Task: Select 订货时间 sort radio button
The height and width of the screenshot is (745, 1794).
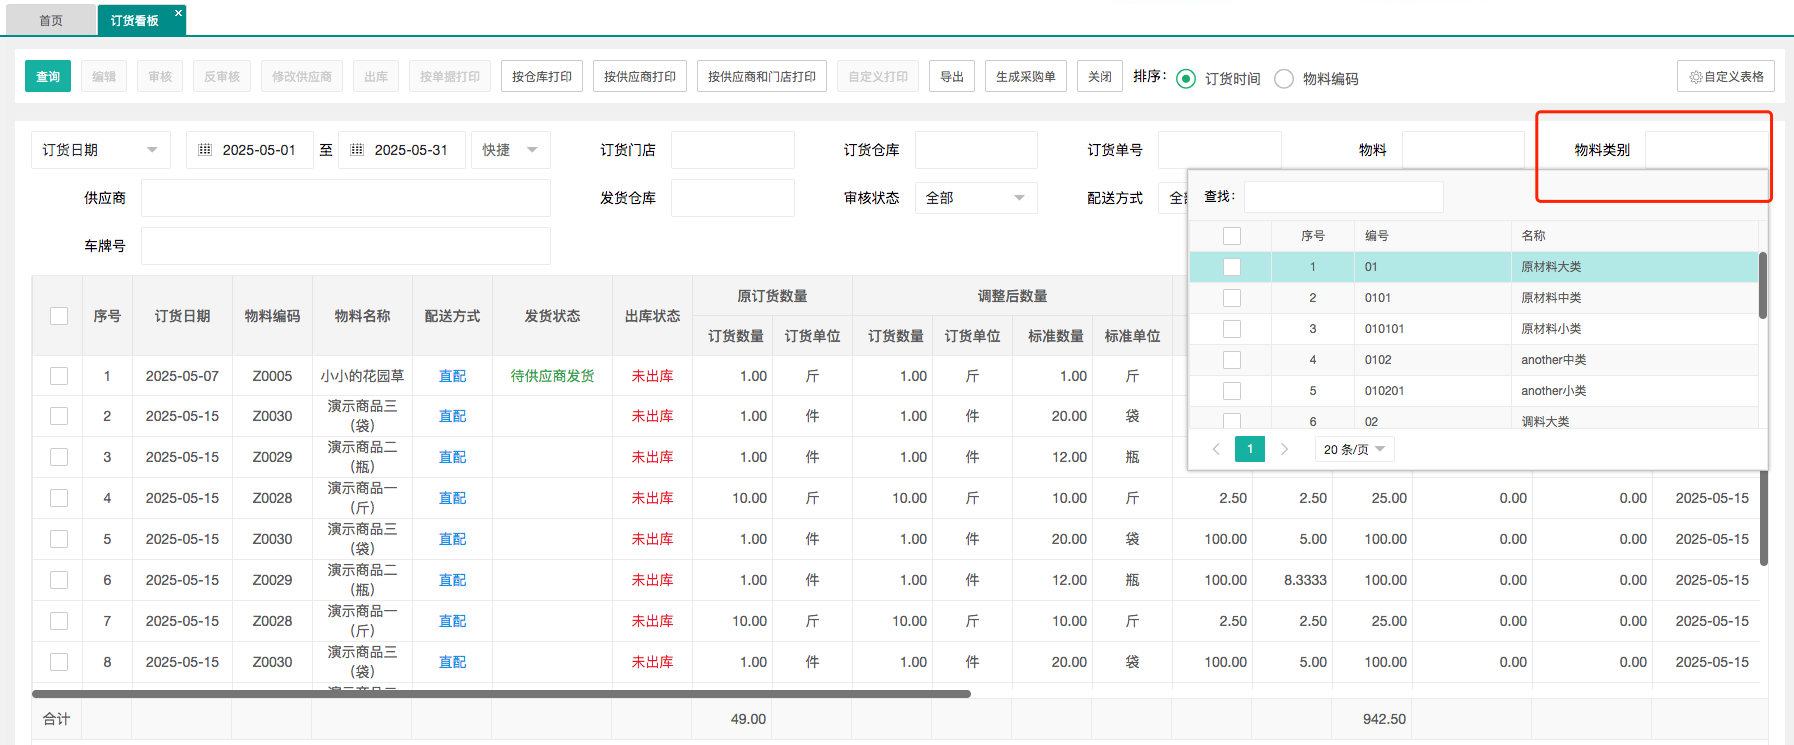Action: [1186, 79]
